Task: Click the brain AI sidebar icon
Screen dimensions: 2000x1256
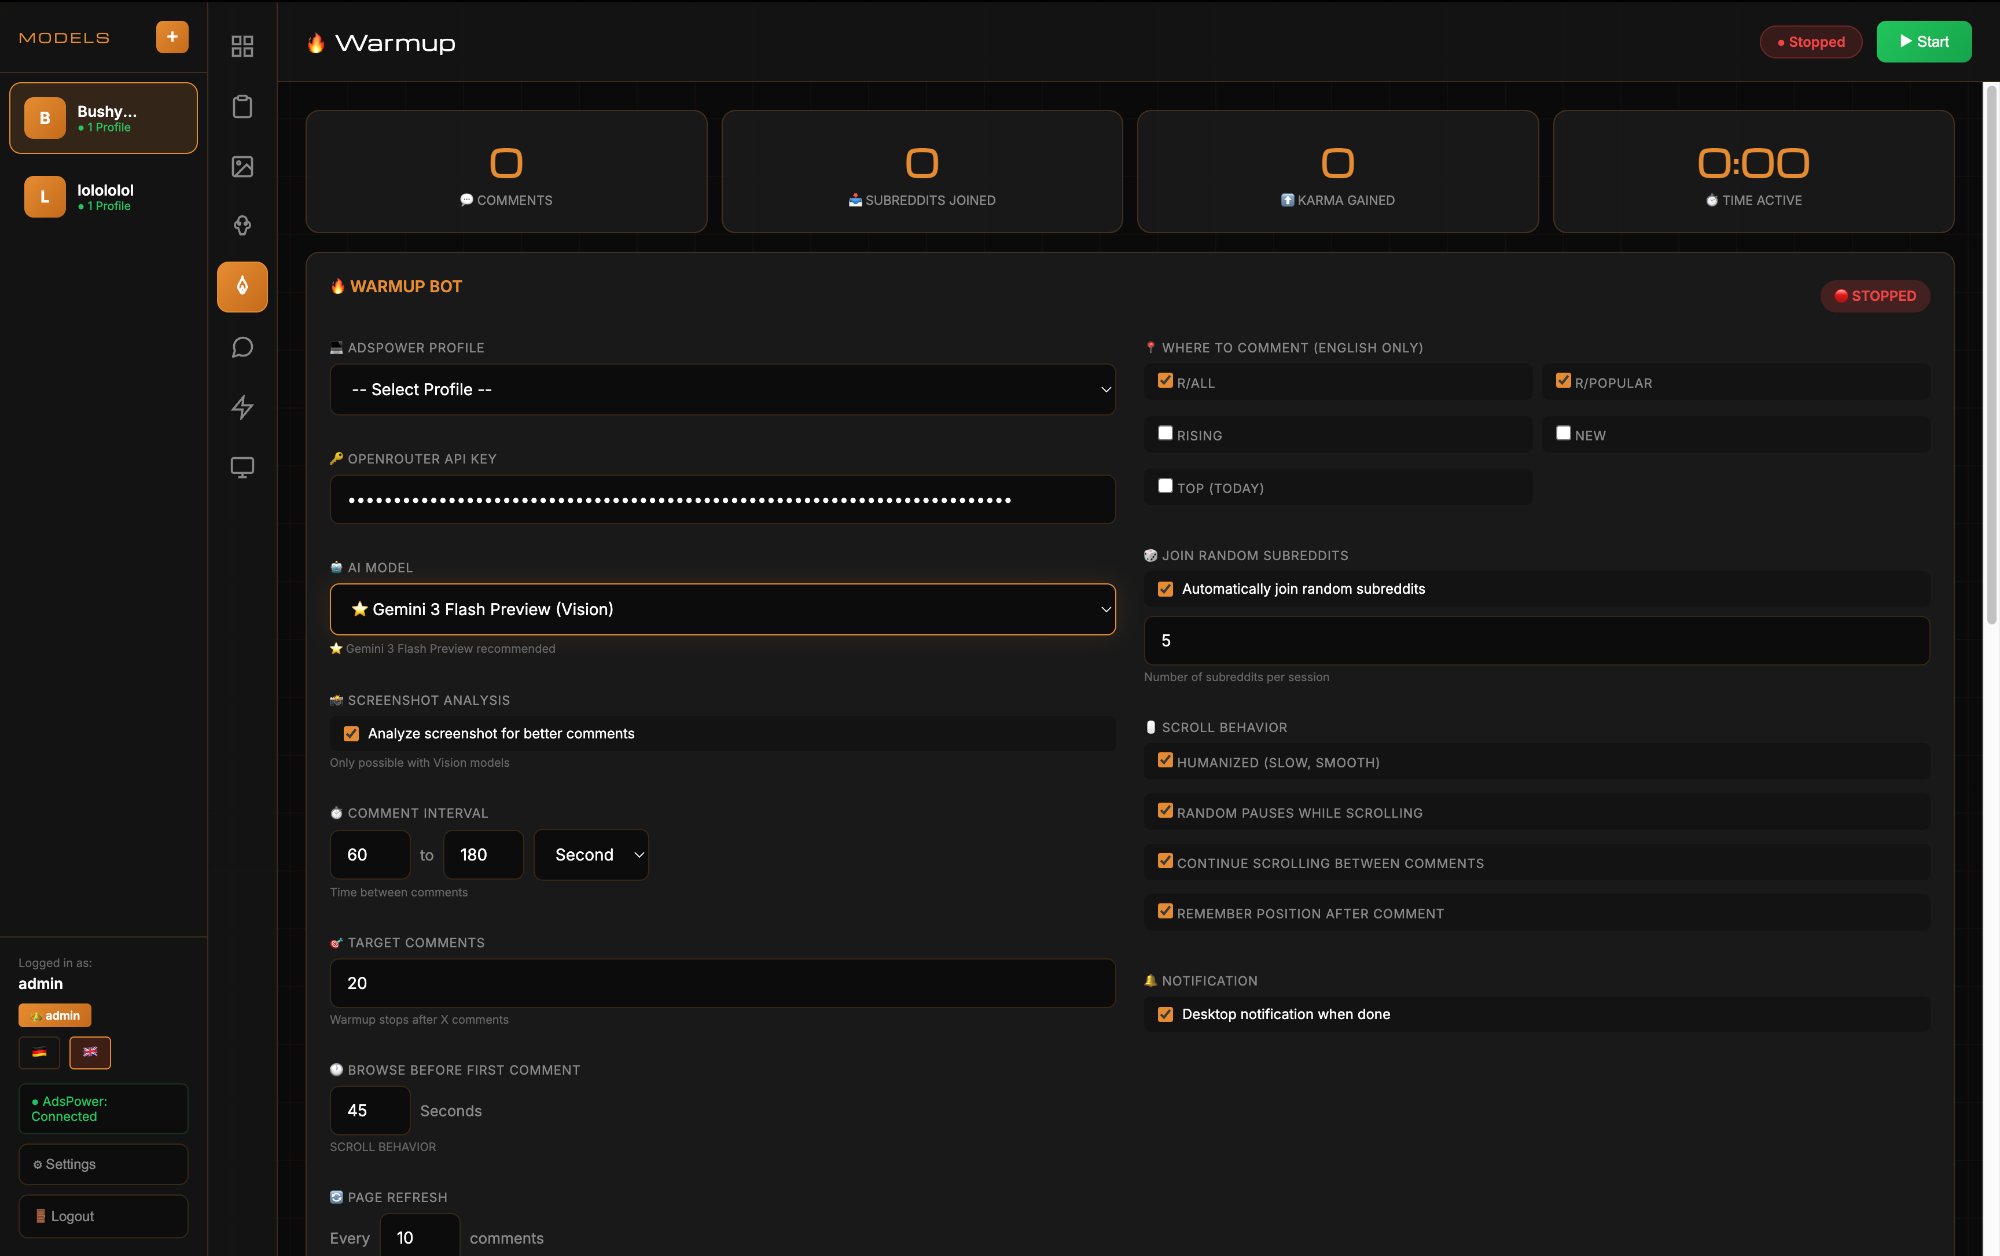Action: (x=242, y=226)
